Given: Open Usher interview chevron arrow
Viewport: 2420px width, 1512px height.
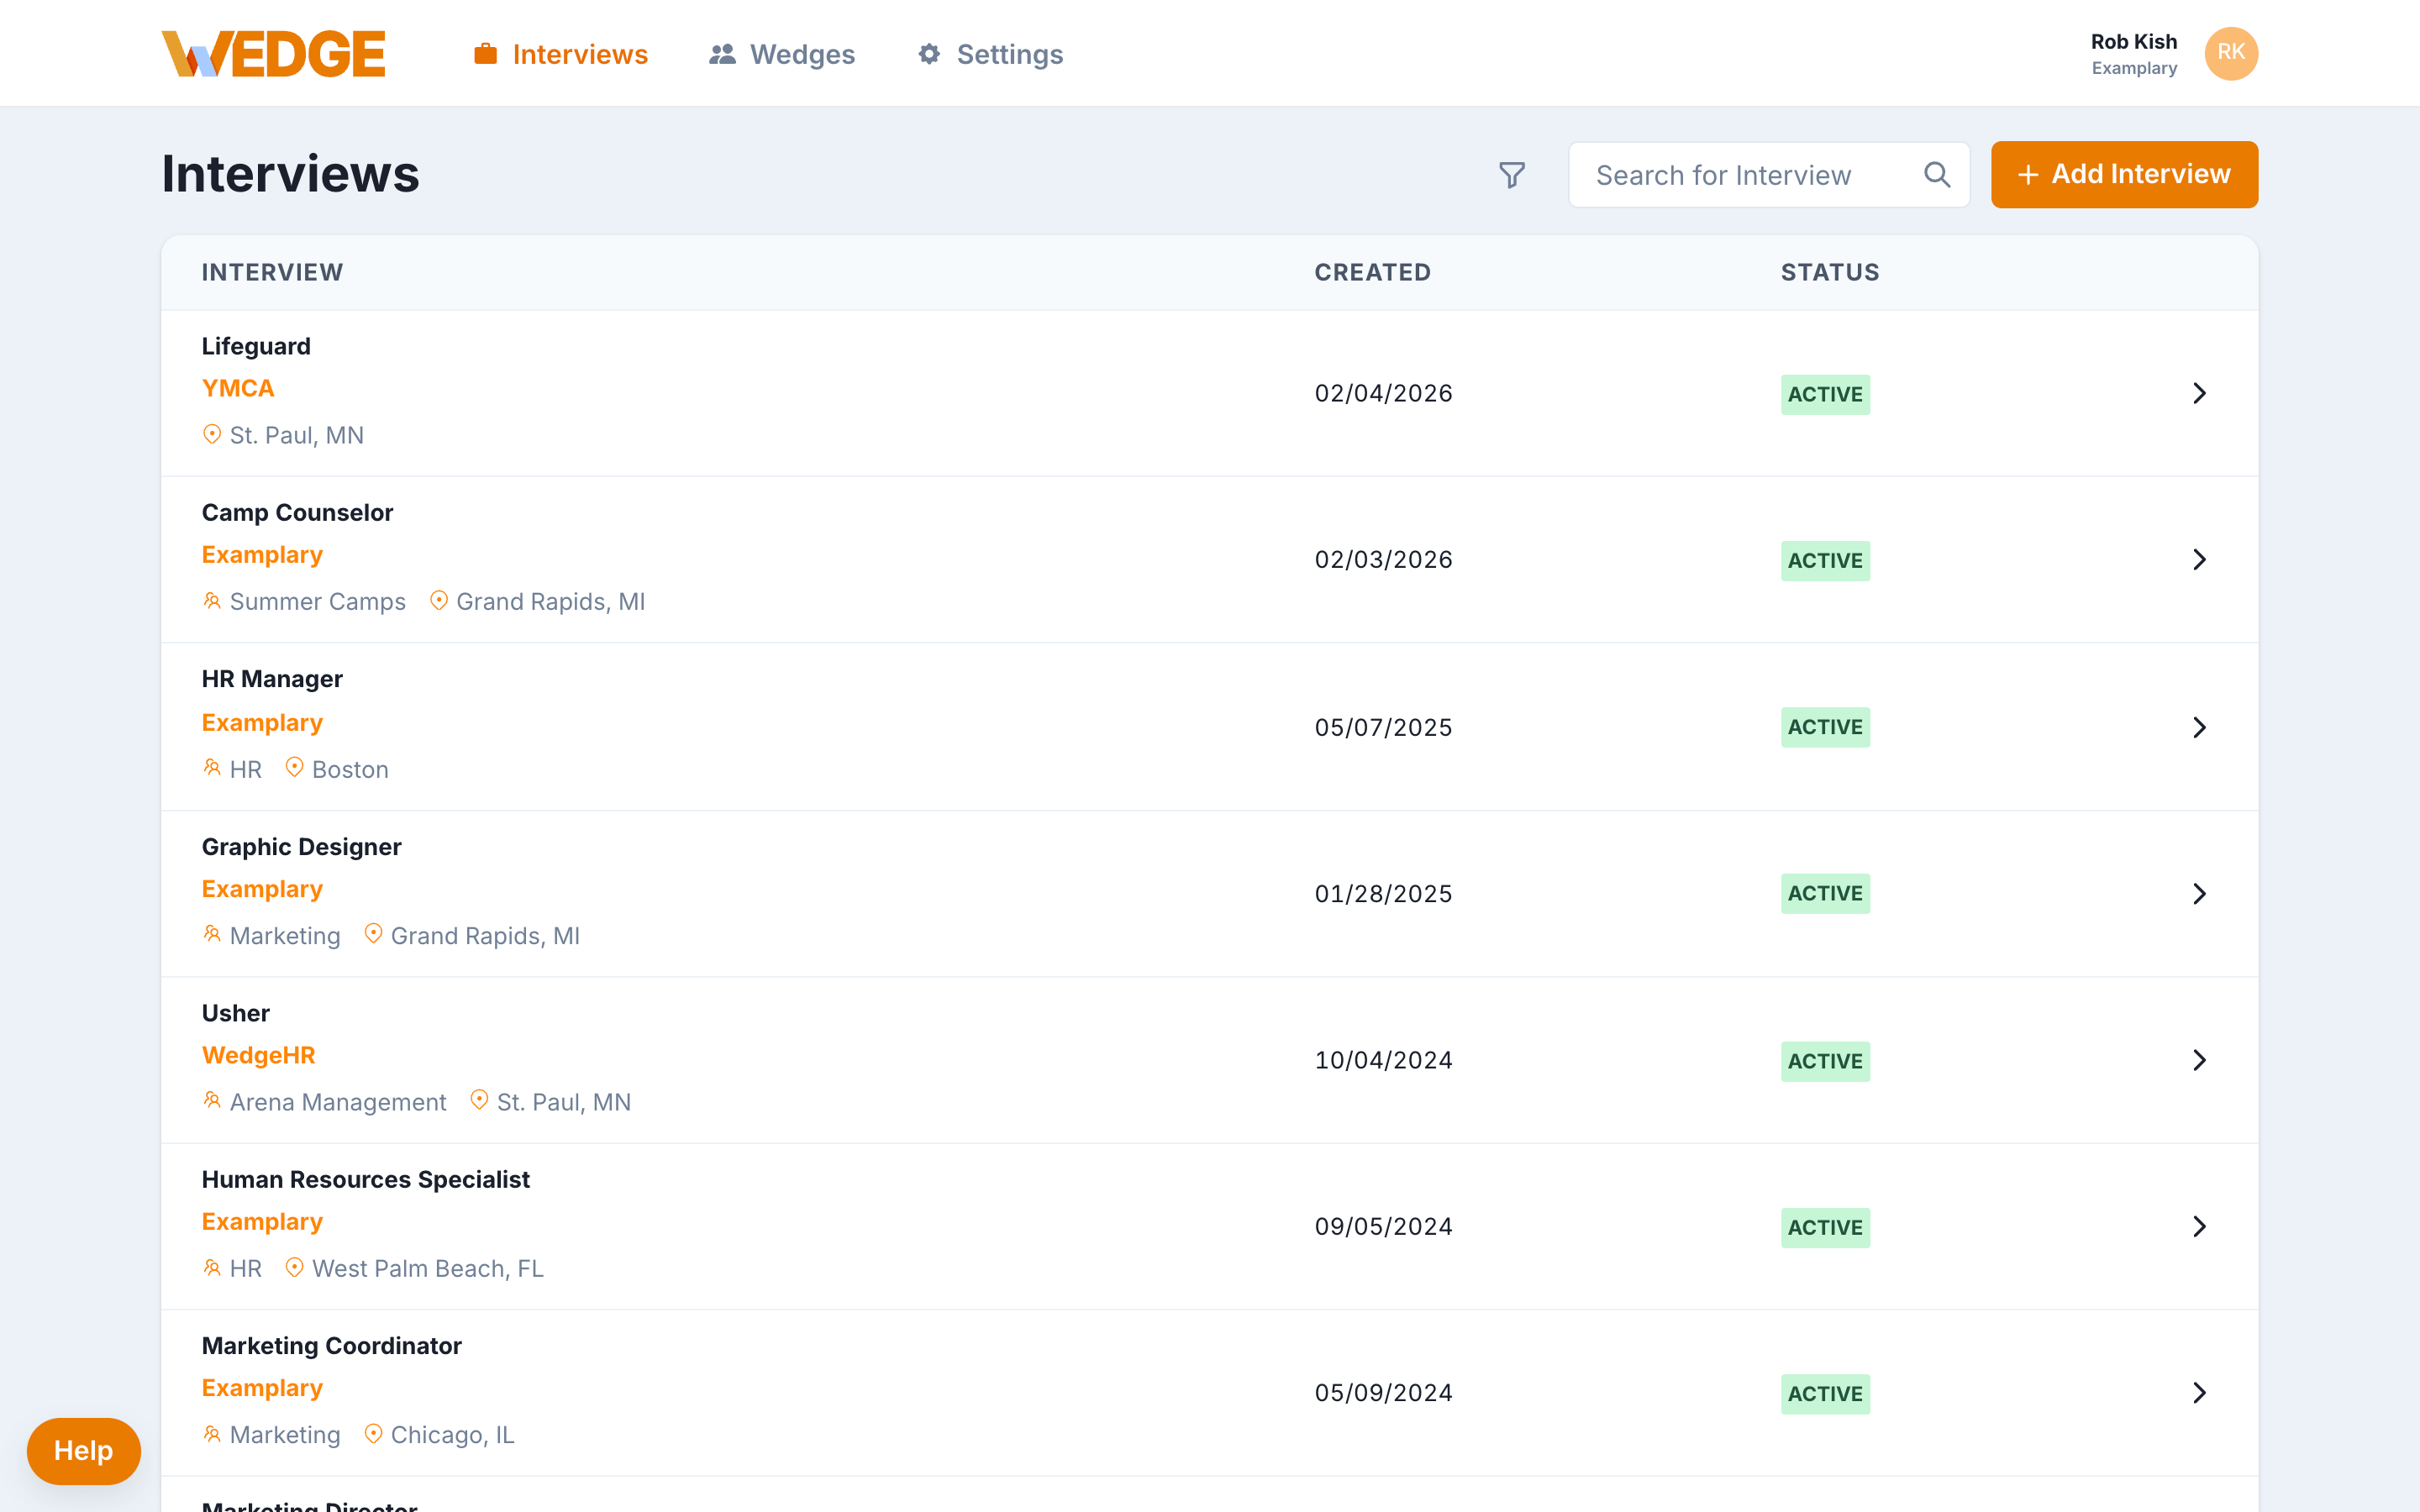Looking at the screenshot, I should click(2198, 1060).
